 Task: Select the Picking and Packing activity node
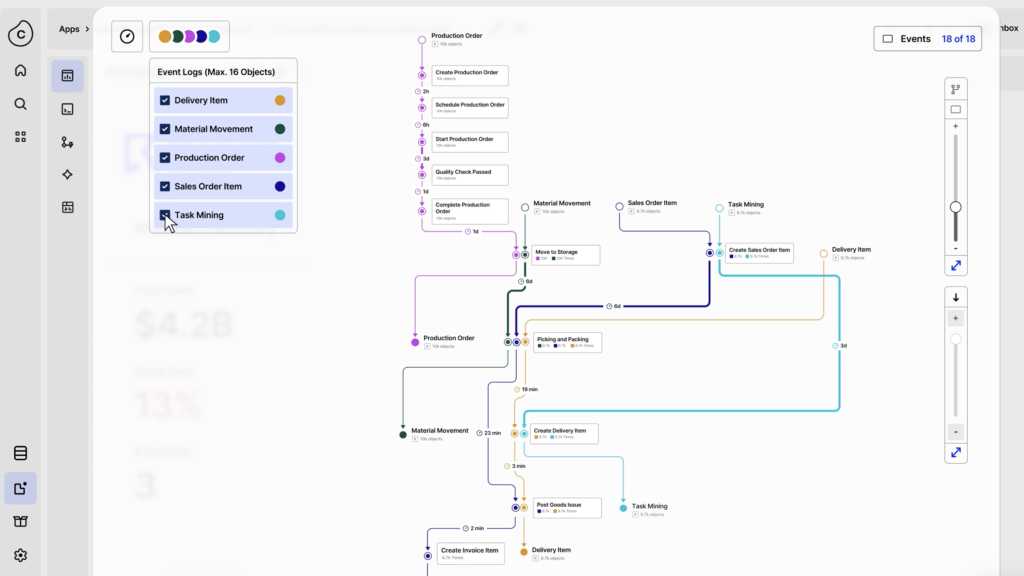[x=568, y=342]
